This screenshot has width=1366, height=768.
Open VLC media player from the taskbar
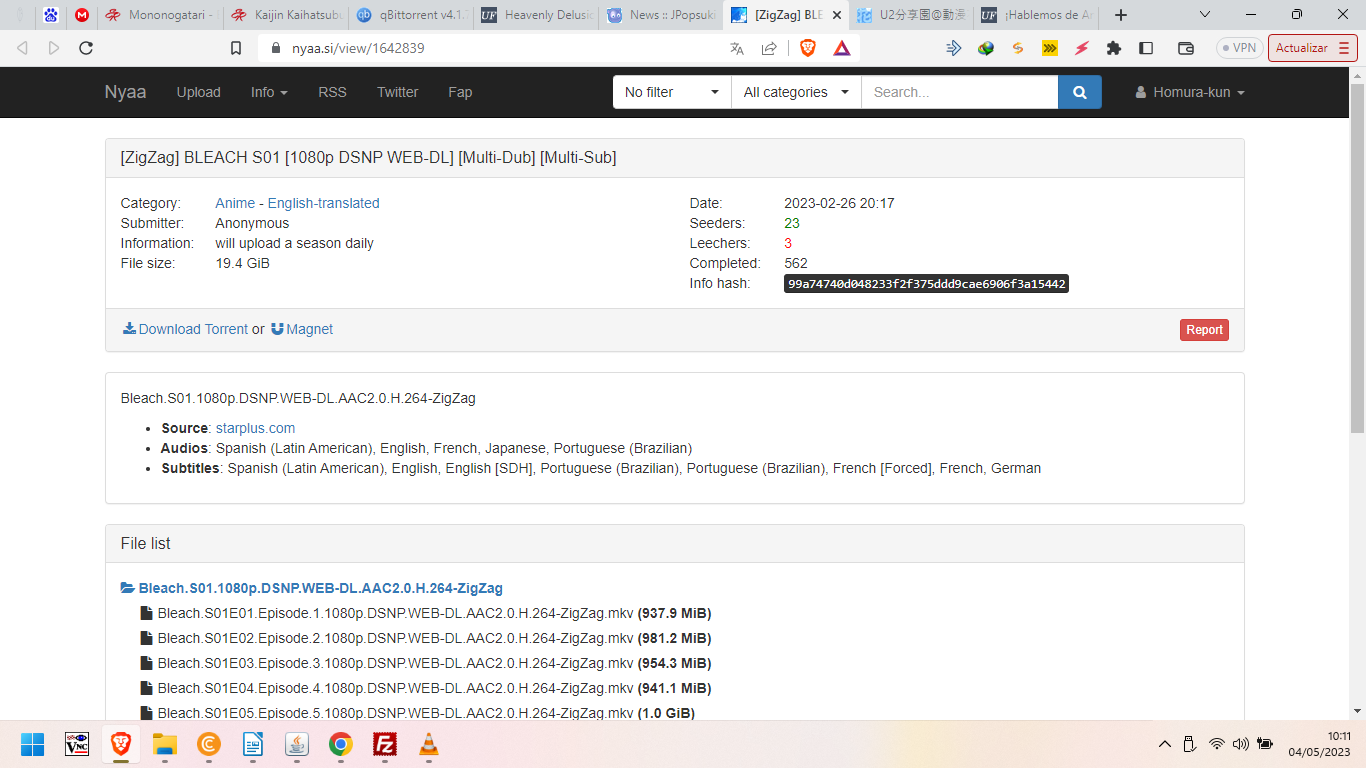click(429, 744)
